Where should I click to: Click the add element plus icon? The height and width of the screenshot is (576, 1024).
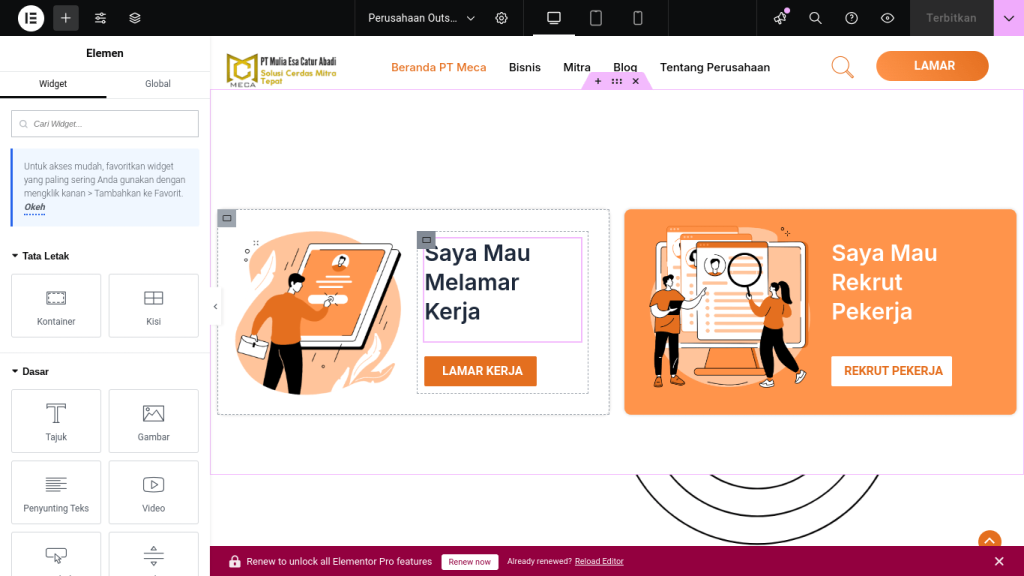pyautogui.click(x=65, y=18)
